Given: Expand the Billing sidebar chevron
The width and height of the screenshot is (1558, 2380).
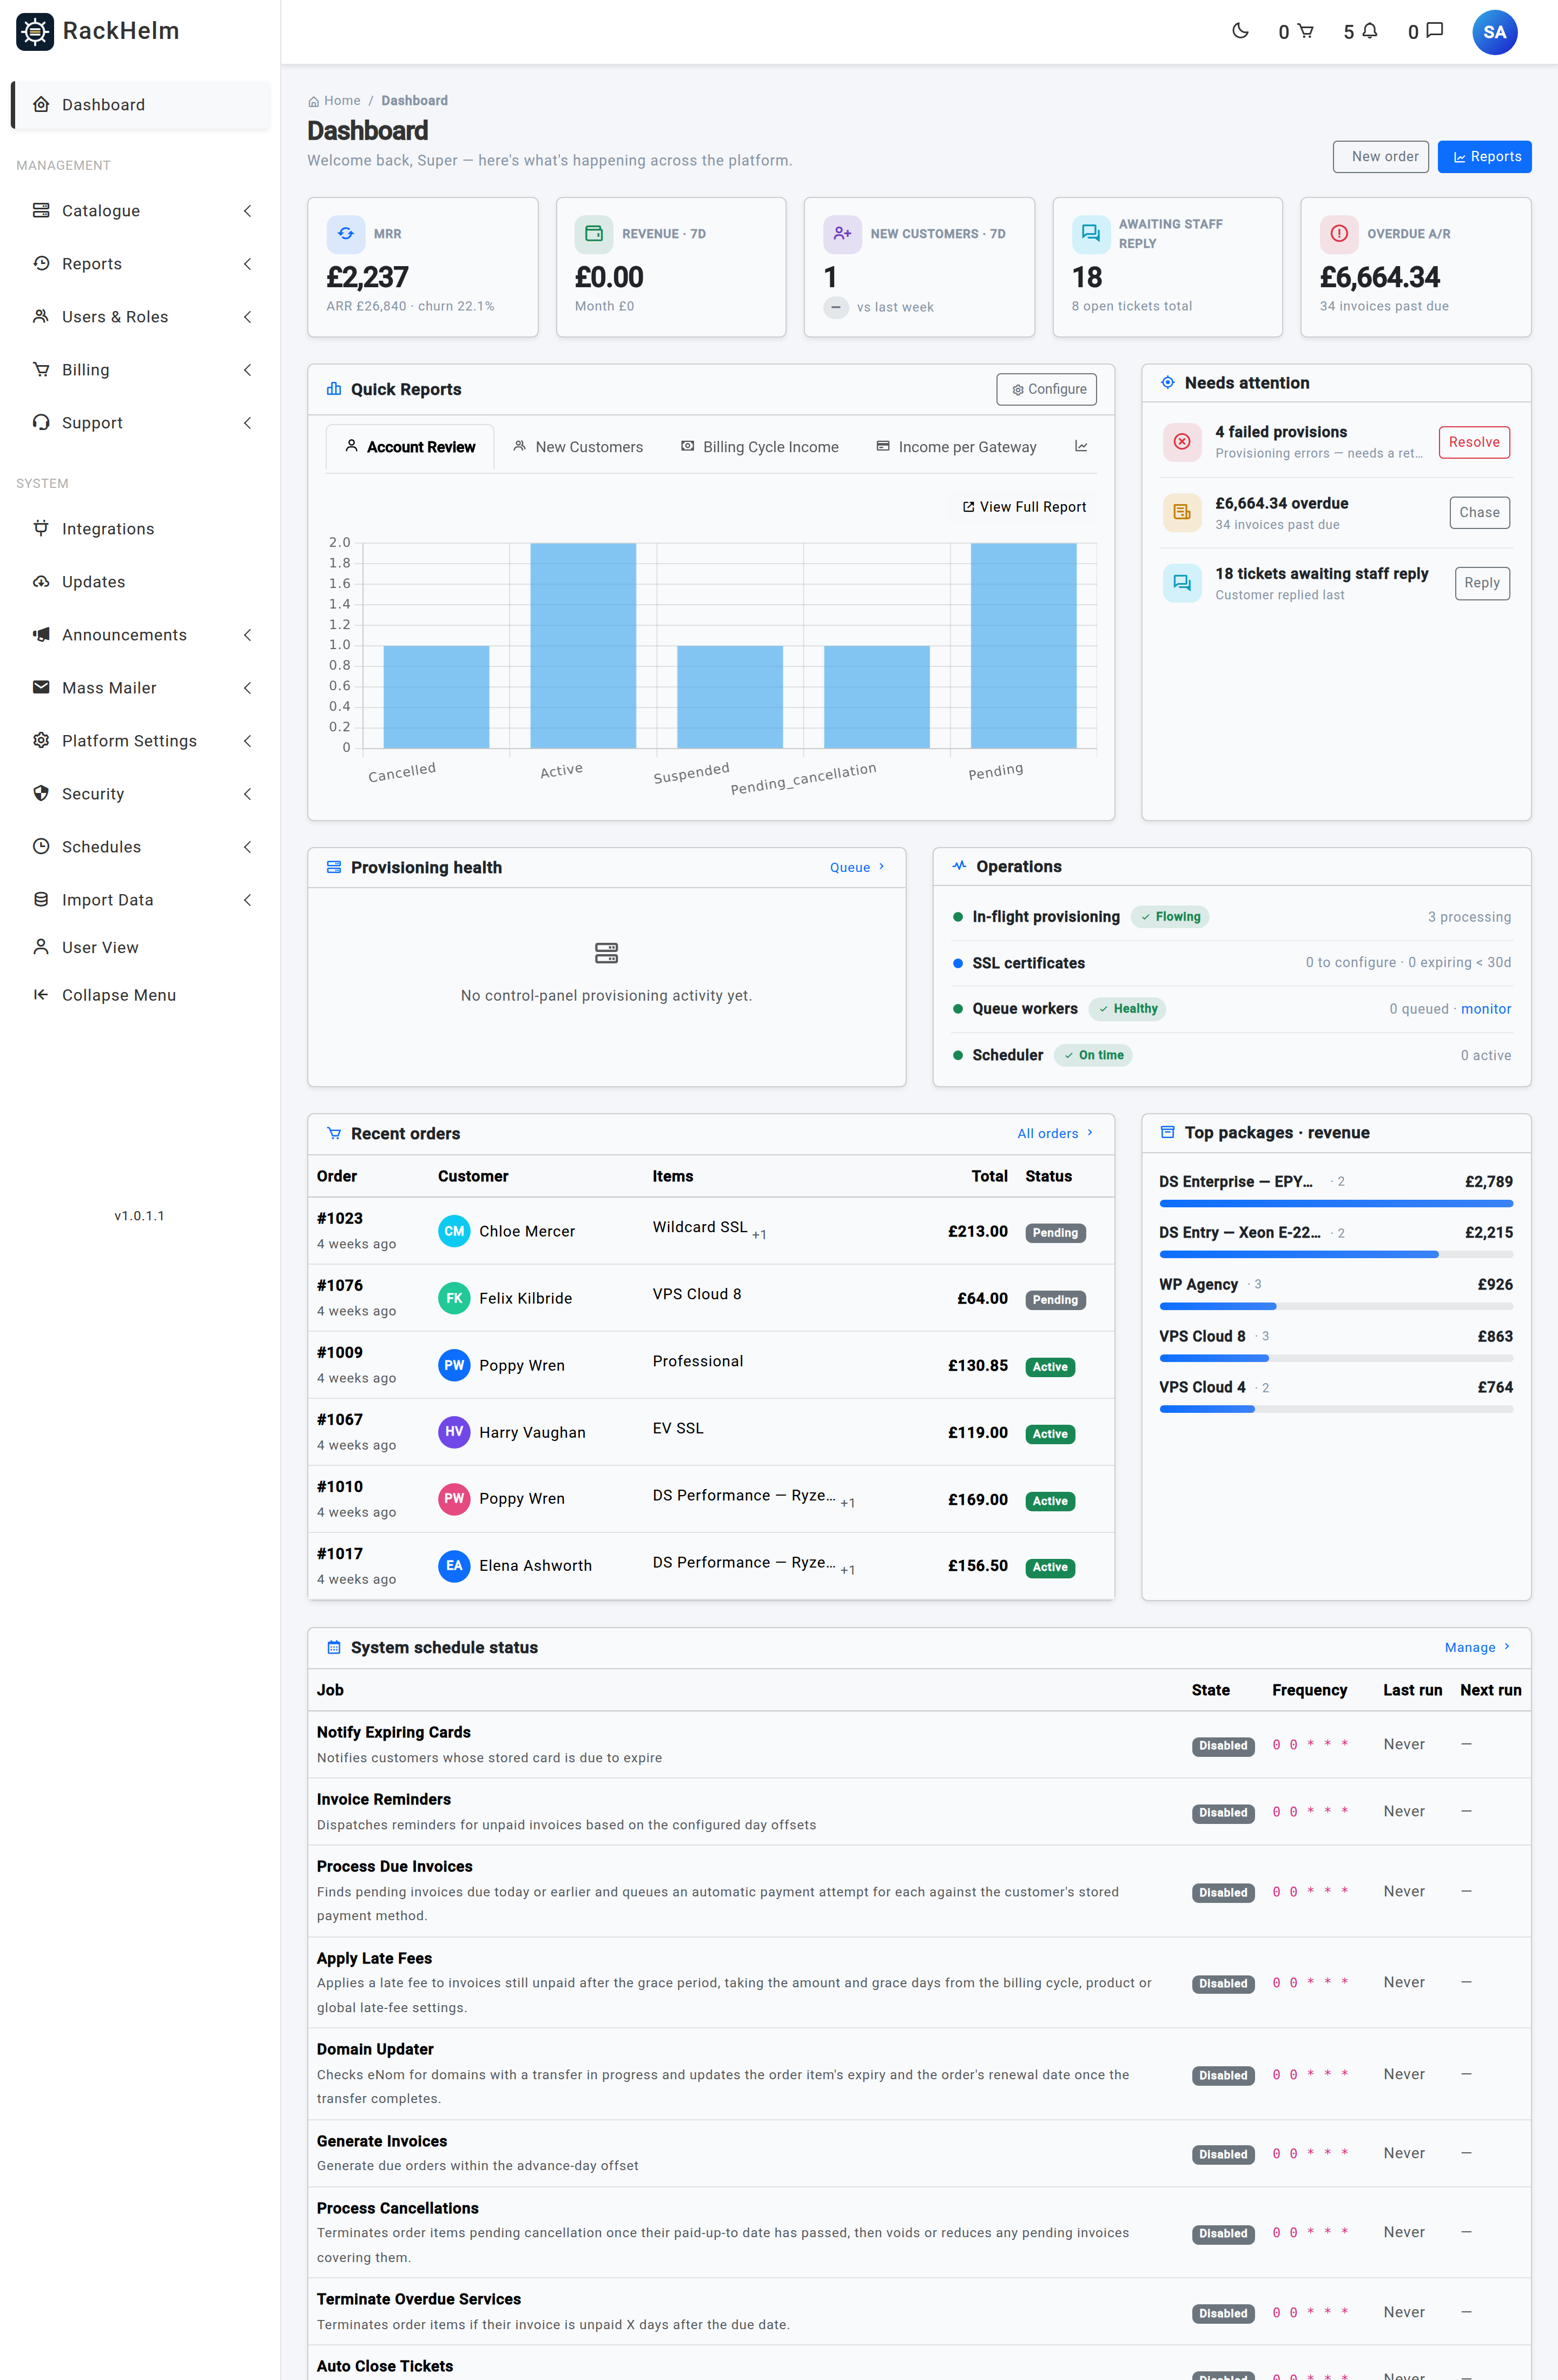Looking at the screenshot, I should [x=247, y=369].
